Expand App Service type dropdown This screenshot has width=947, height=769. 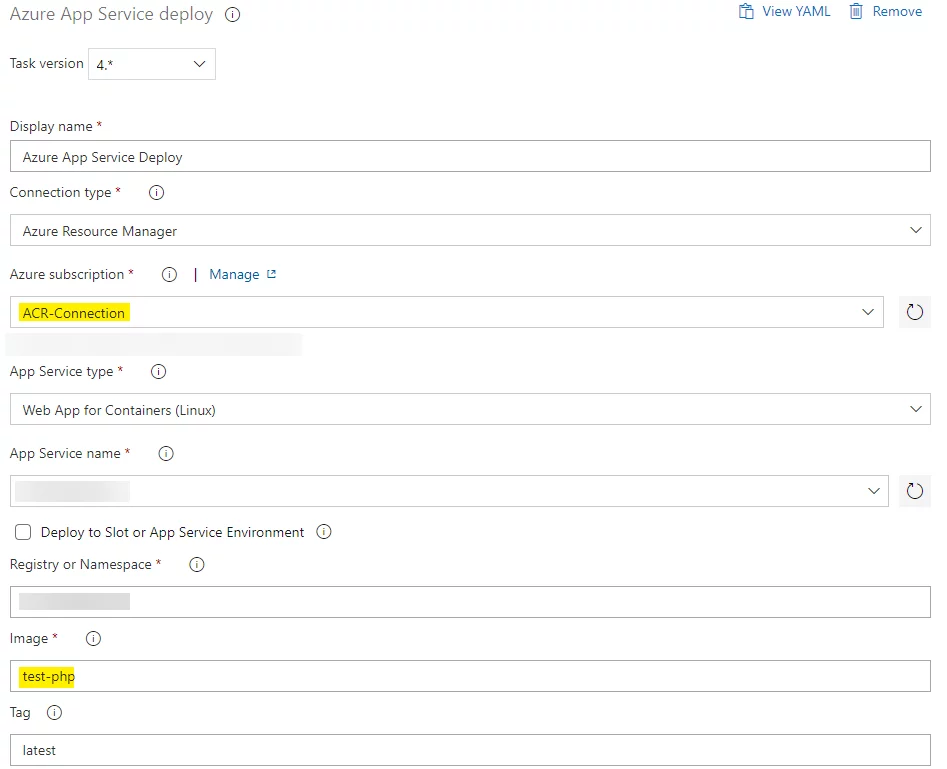[x=470, y=409]
